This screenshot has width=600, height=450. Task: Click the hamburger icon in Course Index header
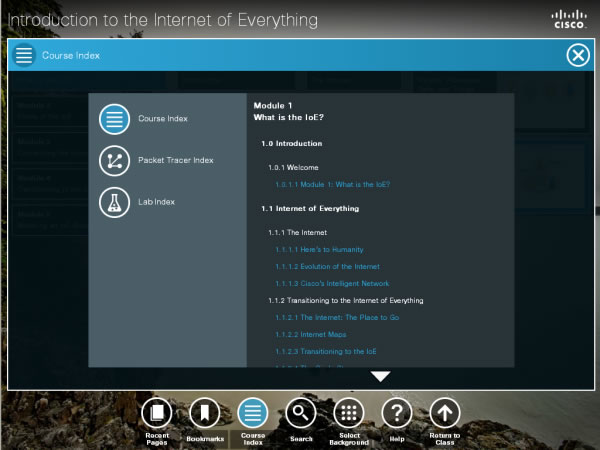[x=24, y=55]
